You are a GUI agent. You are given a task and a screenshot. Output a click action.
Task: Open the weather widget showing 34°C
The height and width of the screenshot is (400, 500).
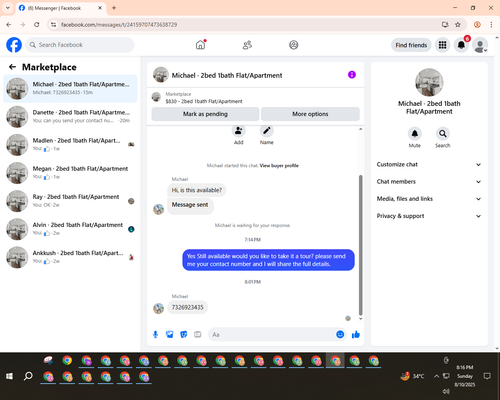tap(413, 376)
